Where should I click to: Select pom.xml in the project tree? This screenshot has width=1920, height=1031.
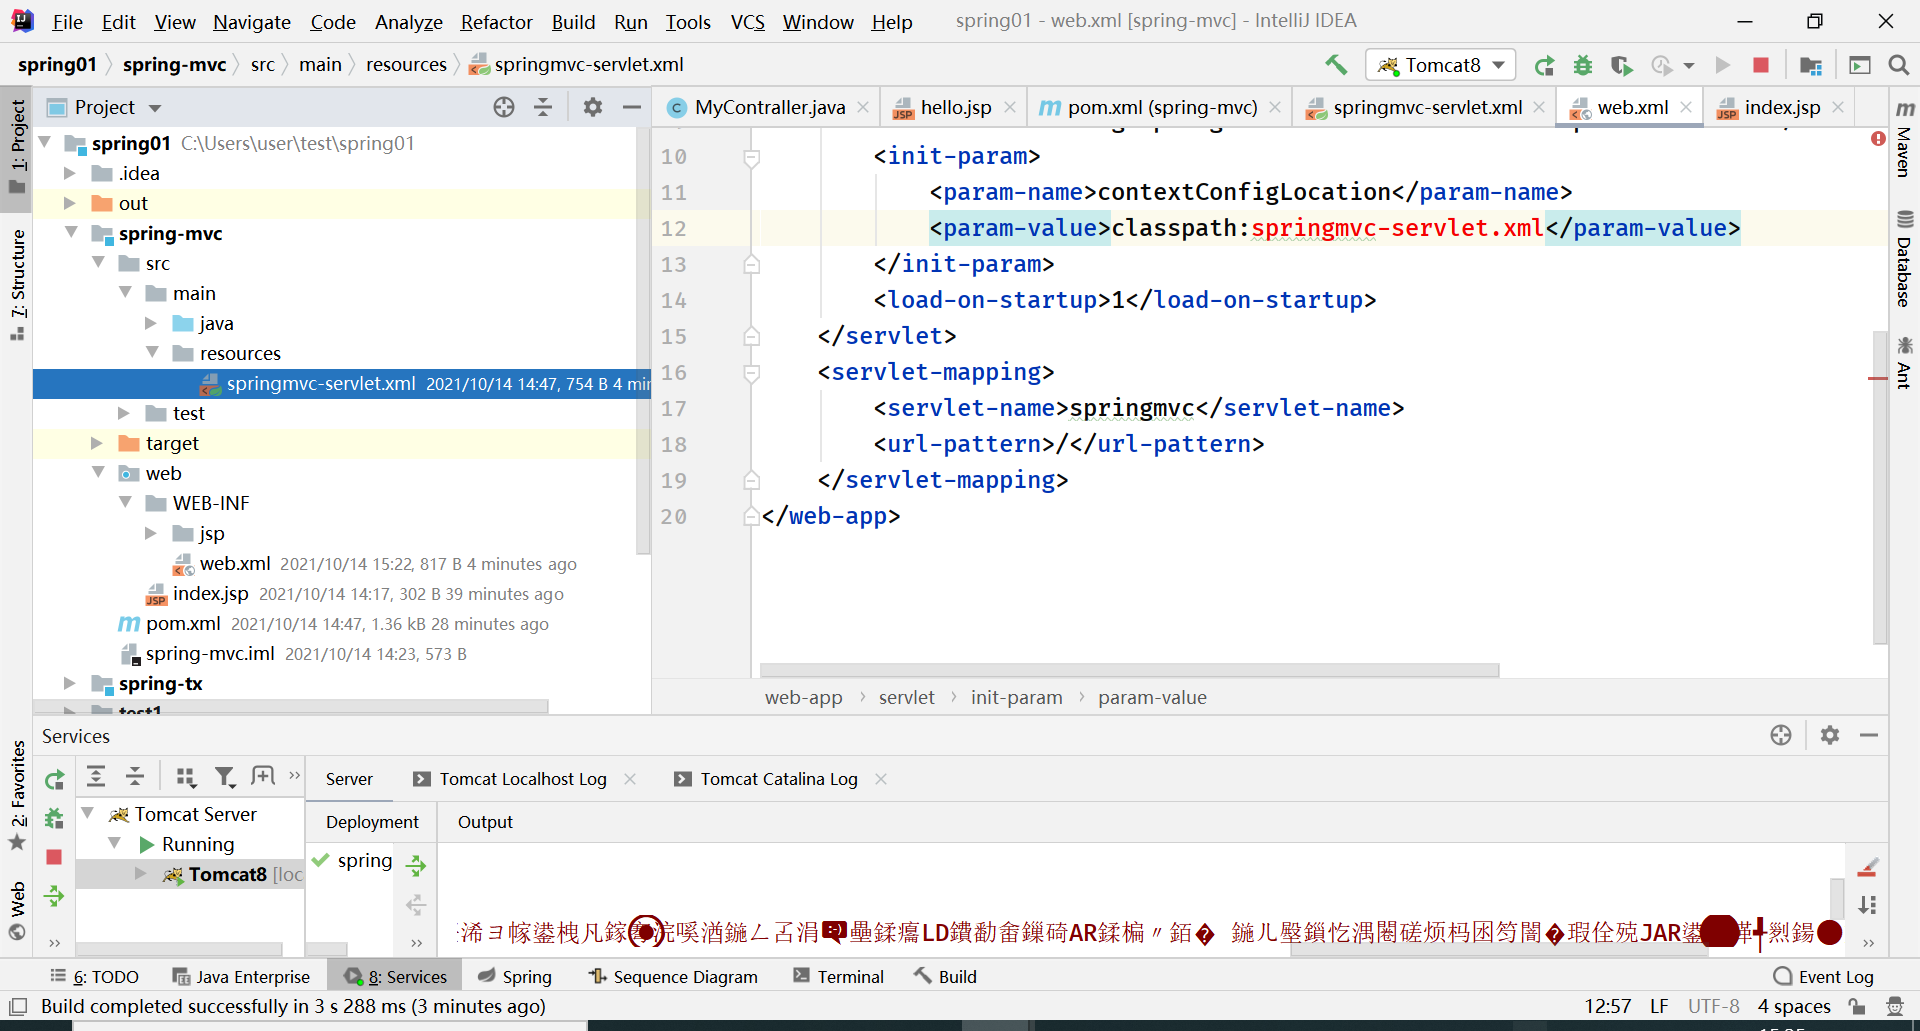tap(183, 623)
